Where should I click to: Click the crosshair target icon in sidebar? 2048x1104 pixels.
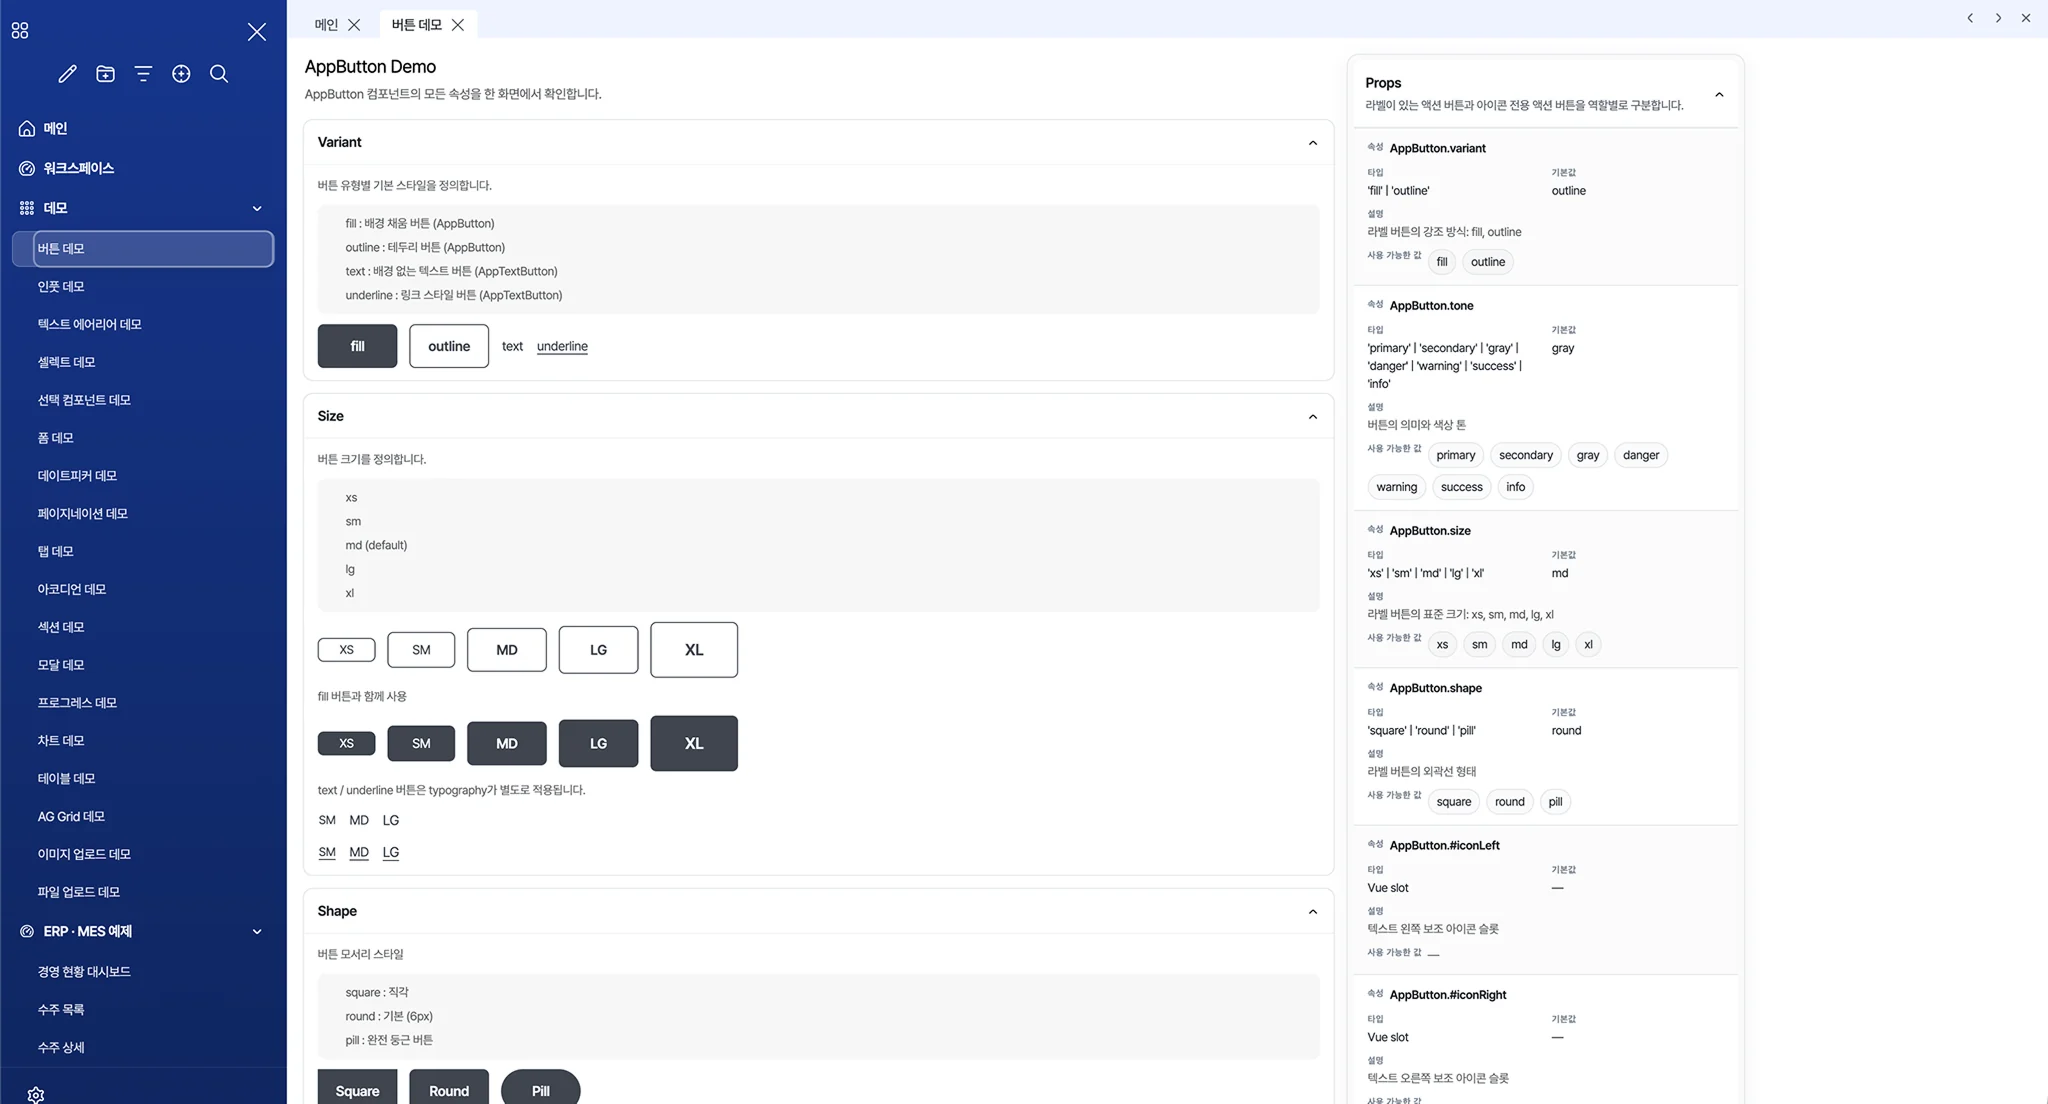(x=181, y=74)
